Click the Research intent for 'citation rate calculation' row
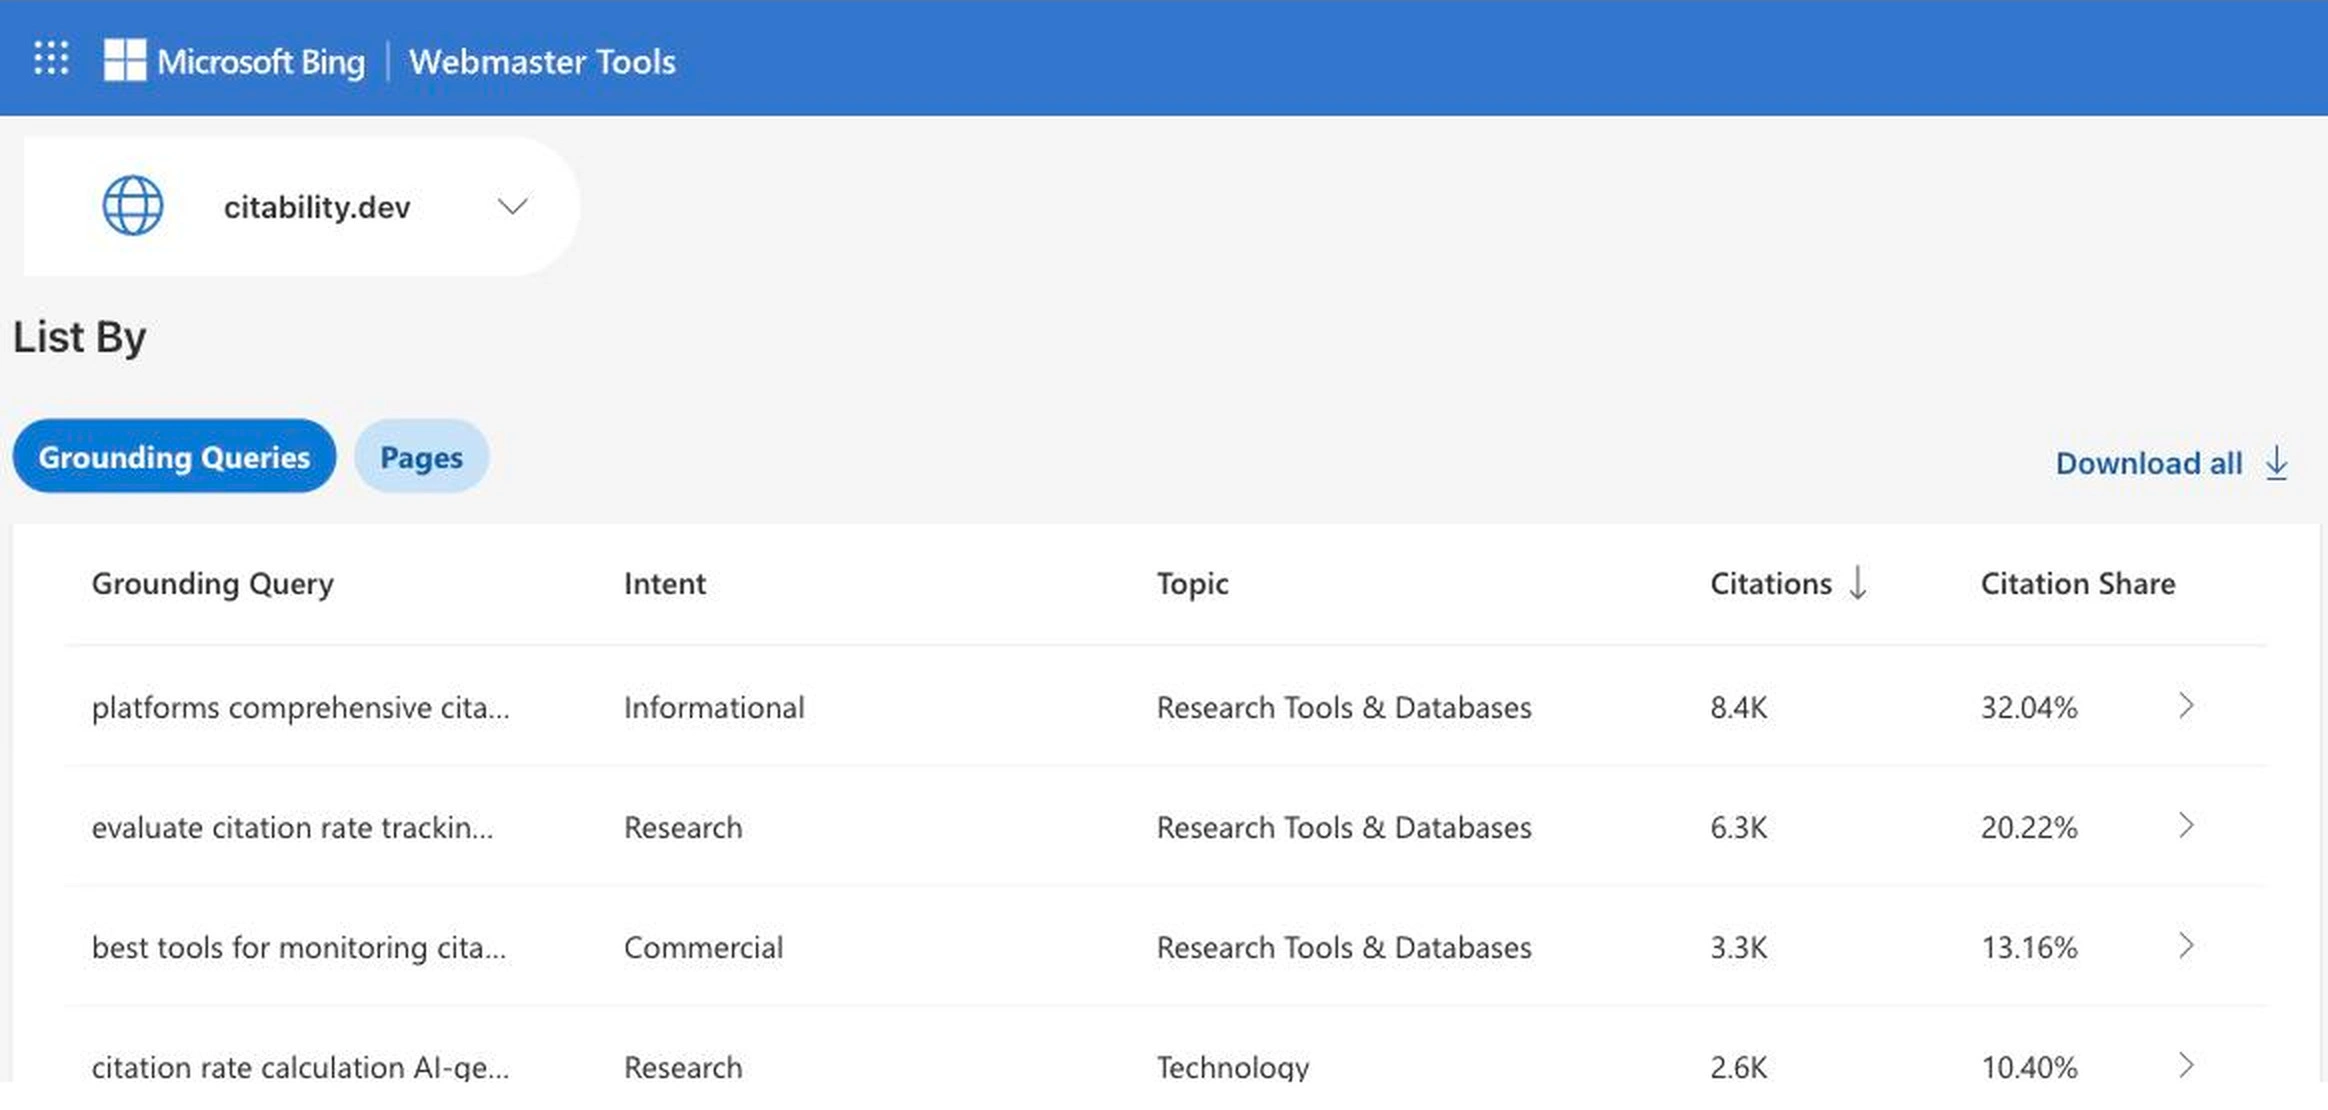Screen dimensions: 2328x1110 coord(683,1067)
